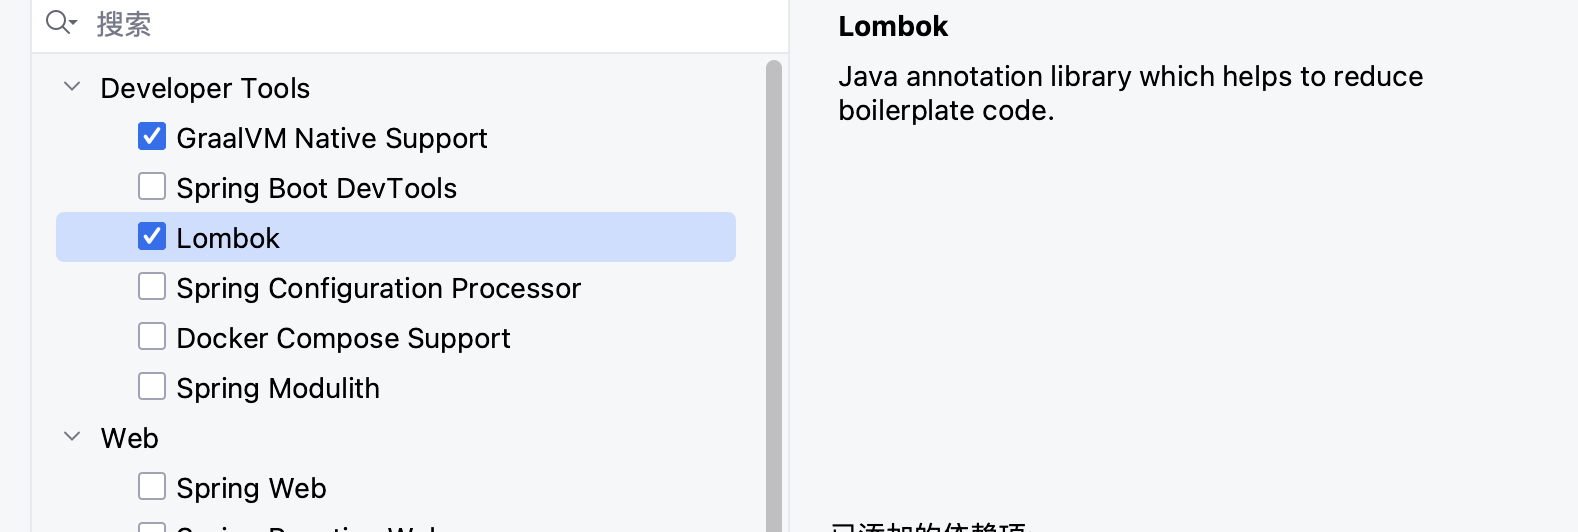Select Spring Configuration Processor label

(x=379, y=288)
